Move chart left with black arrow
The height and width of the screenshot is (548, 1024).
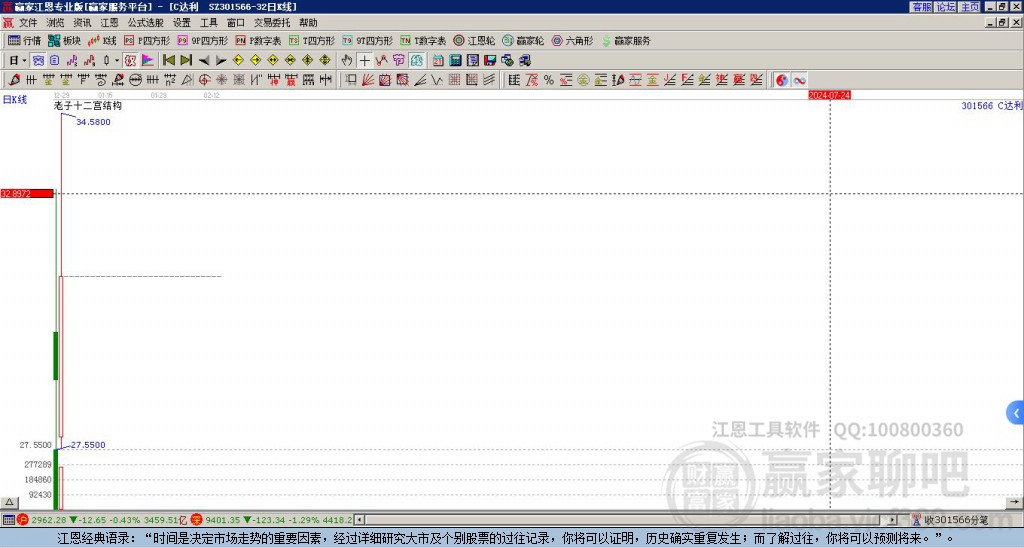click(204, 60)
